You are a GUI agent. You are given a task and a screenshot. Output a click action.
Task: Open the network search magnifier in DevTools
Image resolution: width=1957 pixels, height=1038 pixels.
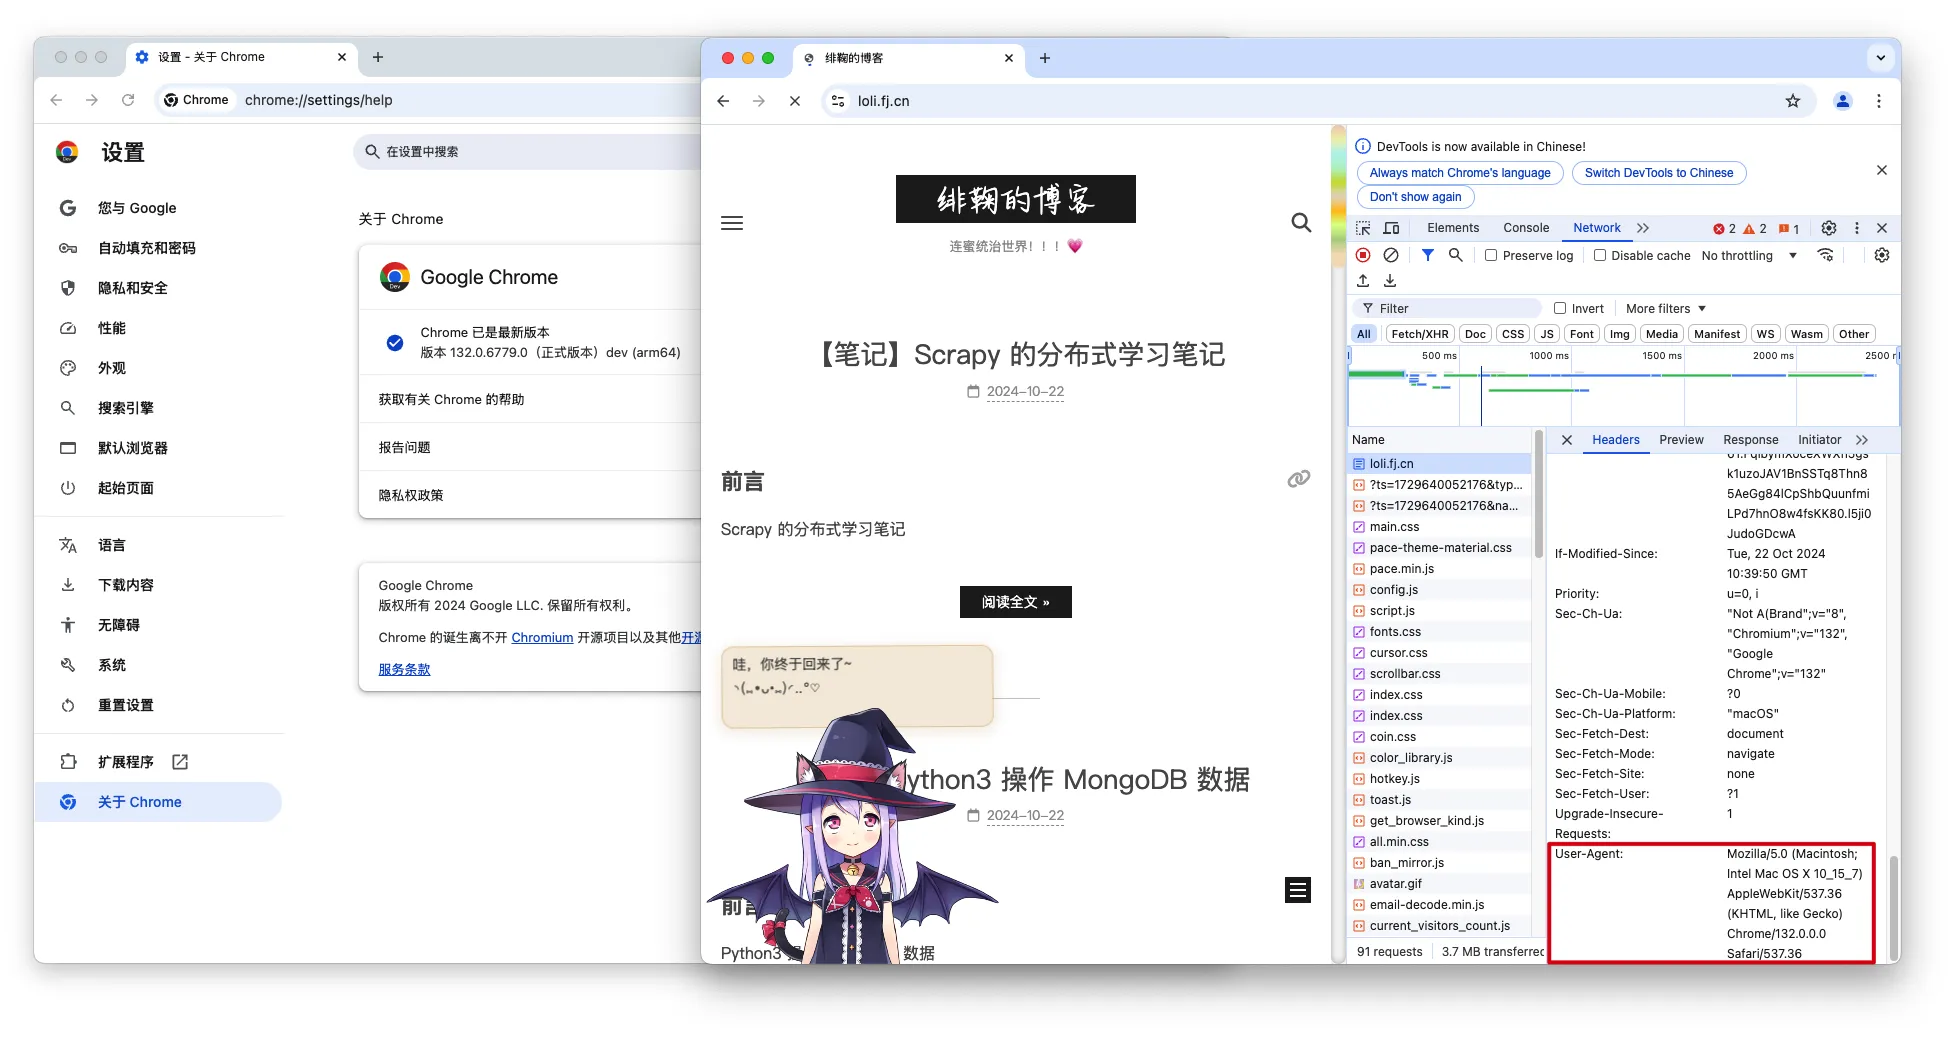(x=1456, y=255)
